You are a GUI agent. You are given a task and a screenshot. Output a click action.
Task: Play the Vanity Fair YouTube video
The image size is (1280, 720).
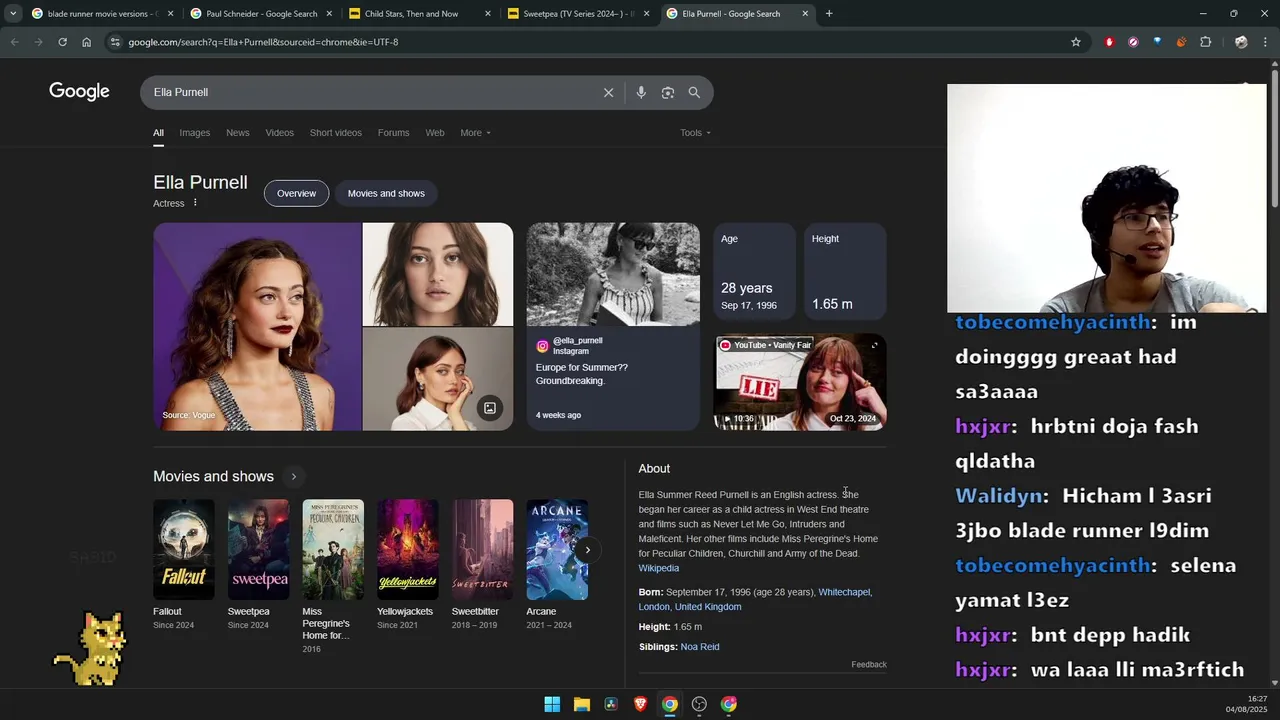800,383
